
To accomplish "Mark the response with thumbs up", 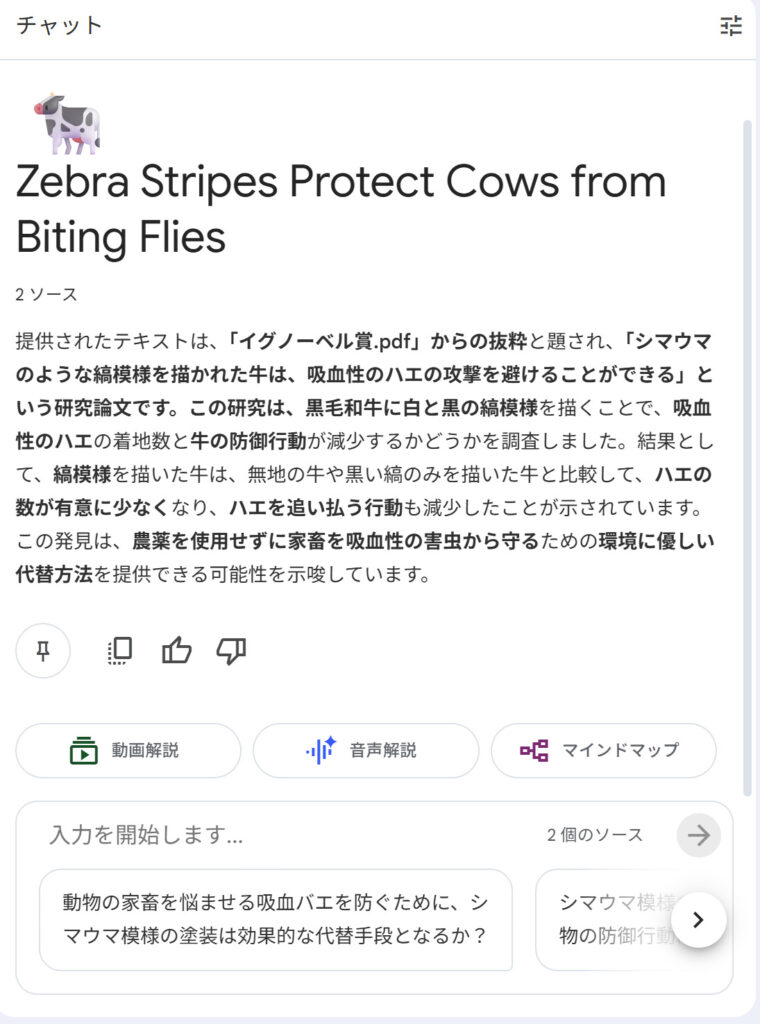I will coord(176,651).
